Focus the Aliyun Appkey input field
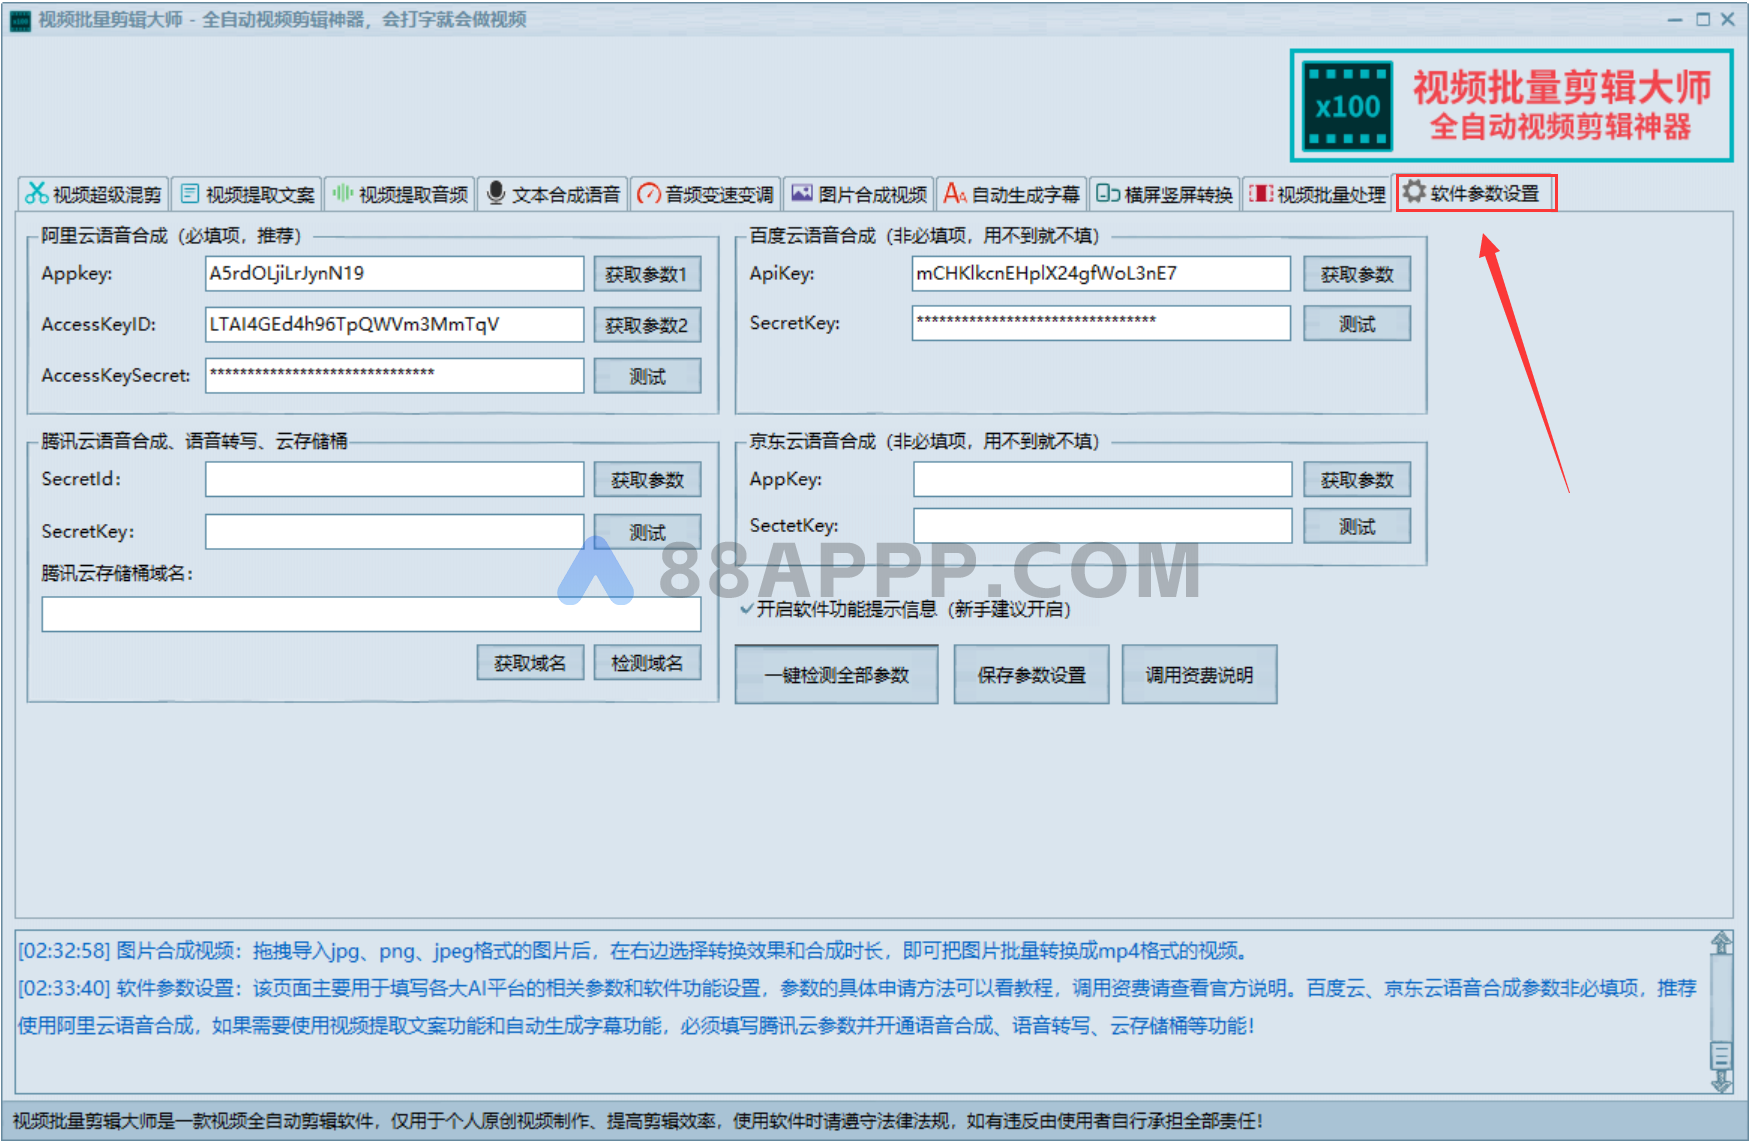The width and height of the screenshot is (1752, 1141). (394, 274)
